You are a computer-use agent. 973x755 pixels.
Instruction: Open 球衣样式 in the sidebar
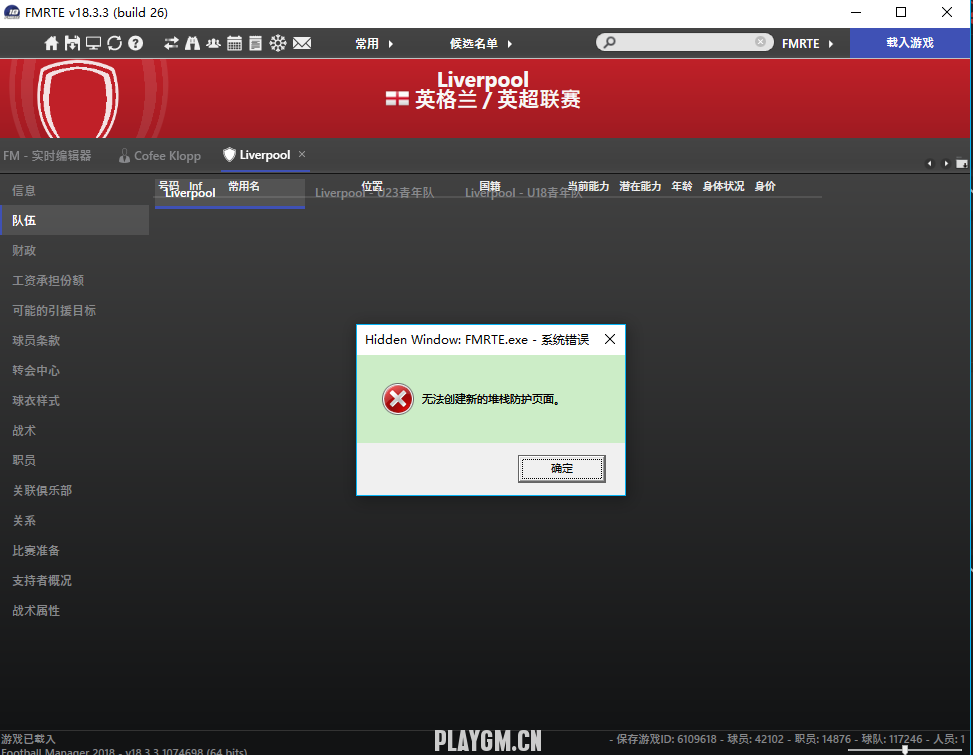(74, 401)
